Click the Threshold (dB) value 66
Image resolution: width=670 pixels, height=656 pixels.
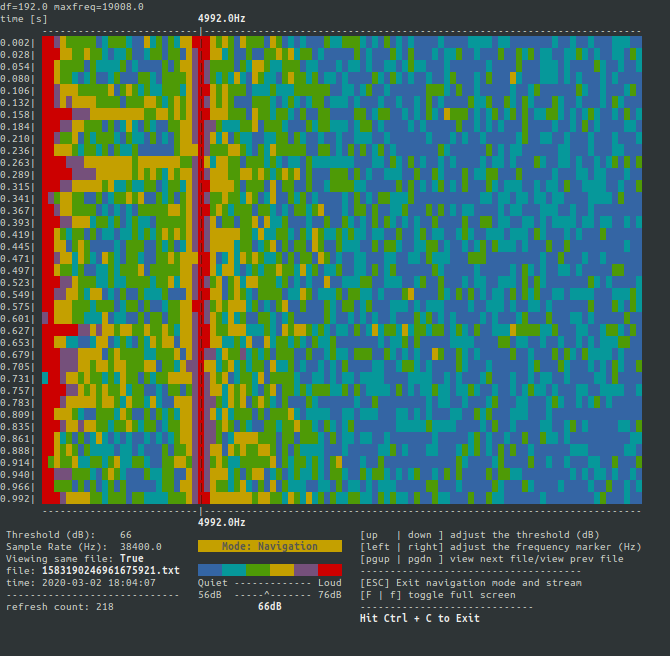point(126,535)
